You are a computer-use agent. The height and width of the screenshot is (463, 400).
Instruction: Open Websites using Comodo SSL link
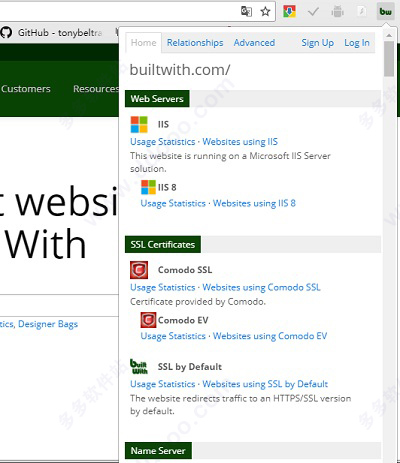click(x=261, y=287)
